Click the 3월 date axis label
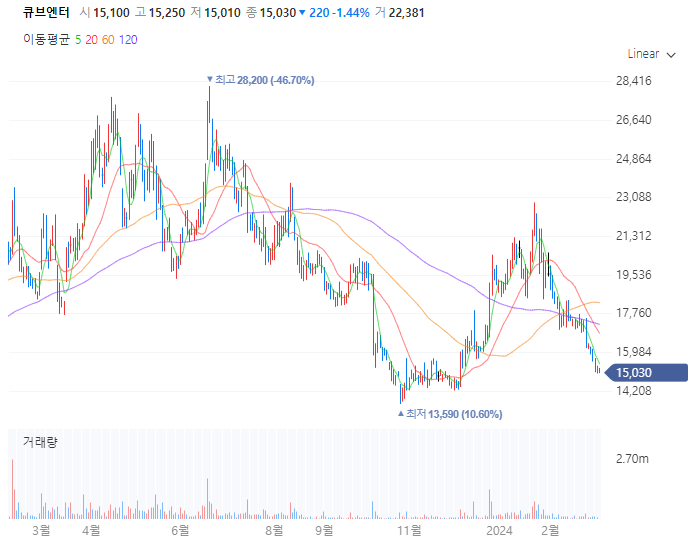The width and height of the screenshot is (693, 555). pyautogui.click(x=41, y=530)
